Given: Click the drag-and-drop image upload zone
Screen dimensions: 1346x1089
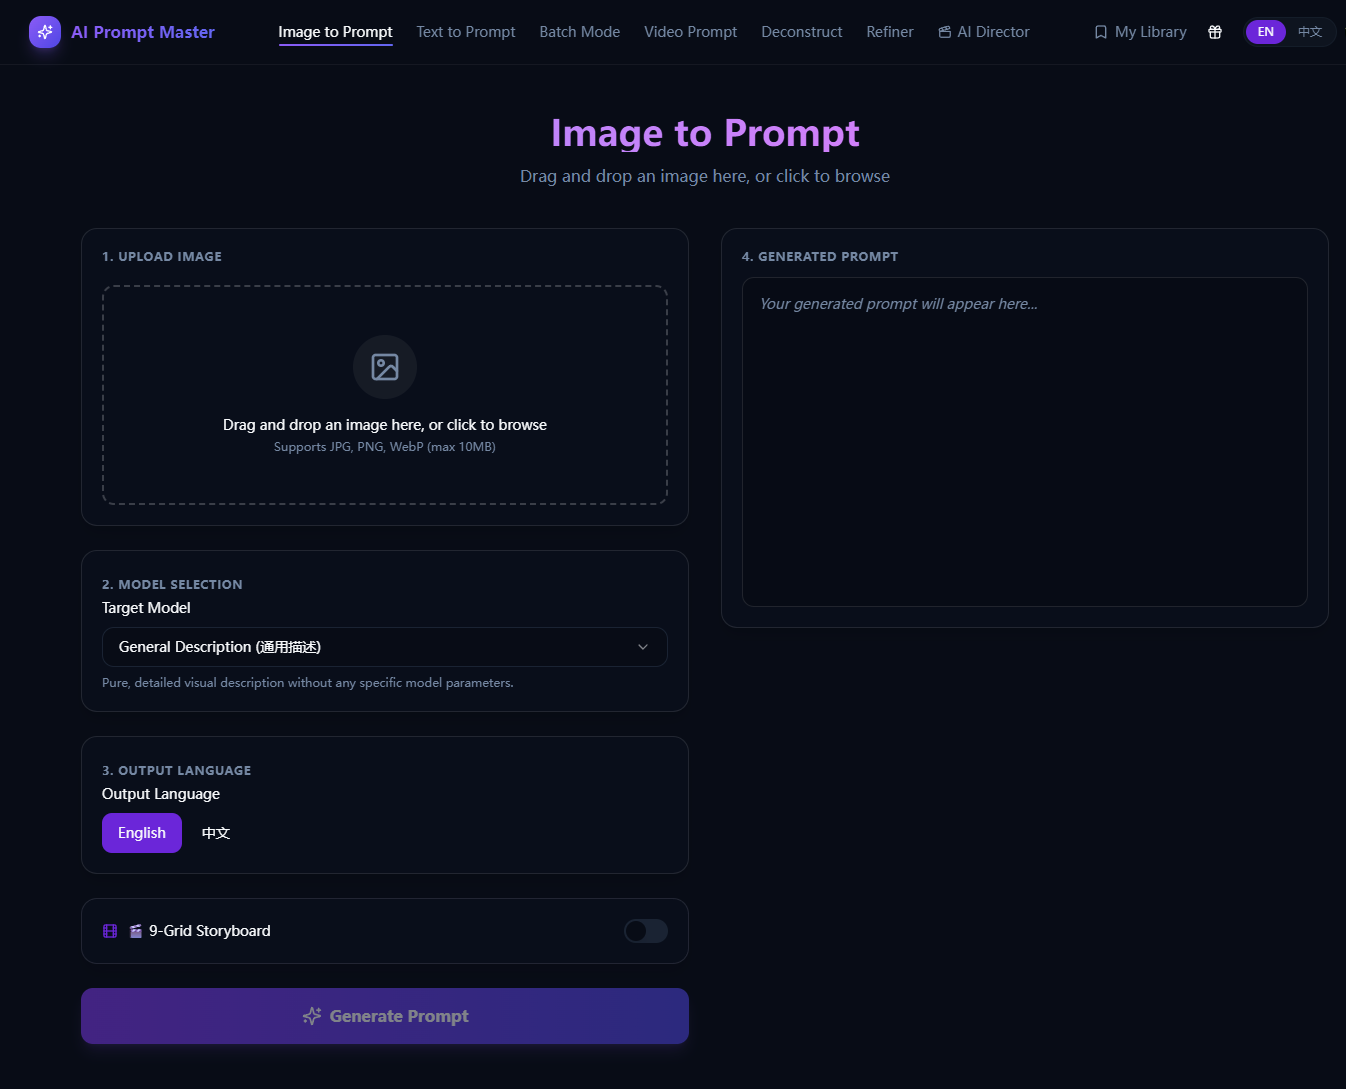Looking at the screenshot, I should click(384, 395).
